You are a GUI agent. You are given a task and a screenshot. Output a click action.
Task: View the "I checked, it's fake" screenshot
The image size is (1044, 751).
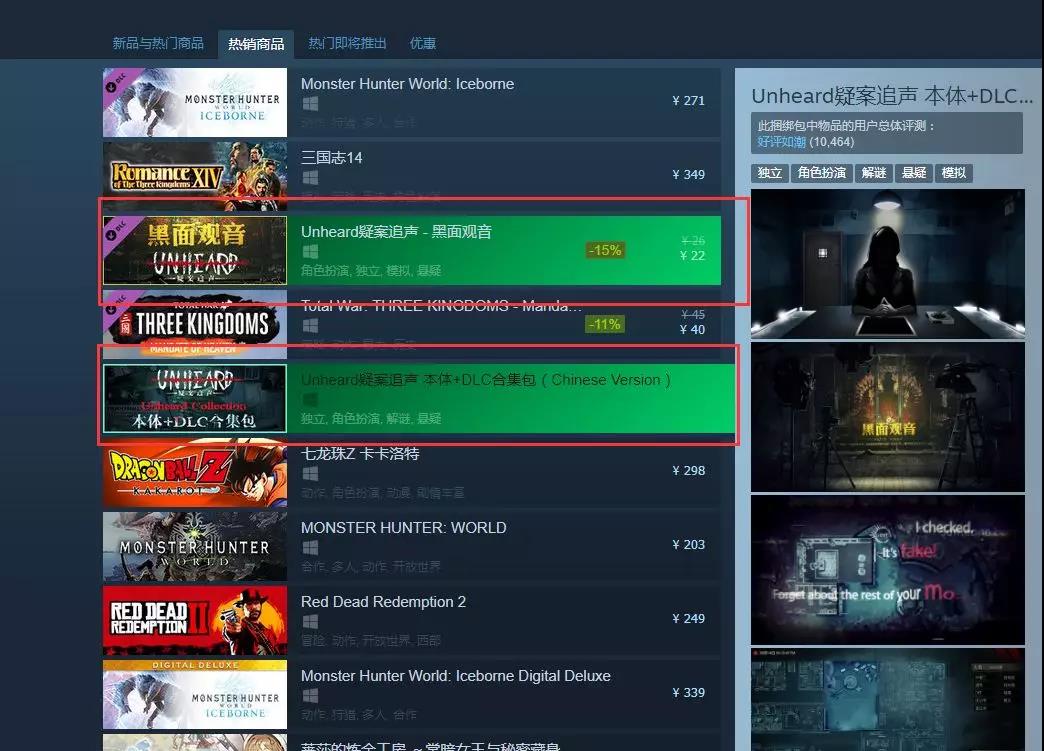coord(888,570)
